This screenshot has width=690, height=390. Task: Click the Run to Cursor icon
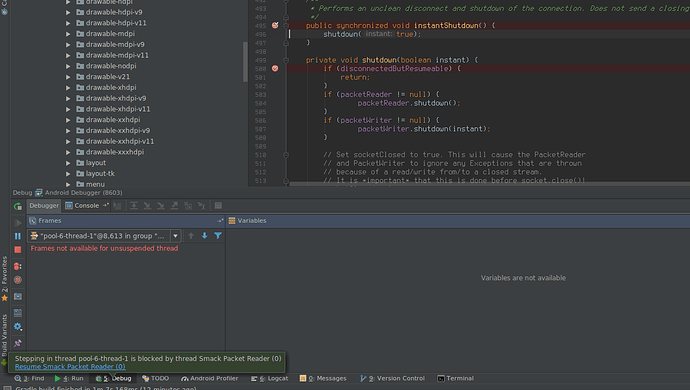click(202, 206)
